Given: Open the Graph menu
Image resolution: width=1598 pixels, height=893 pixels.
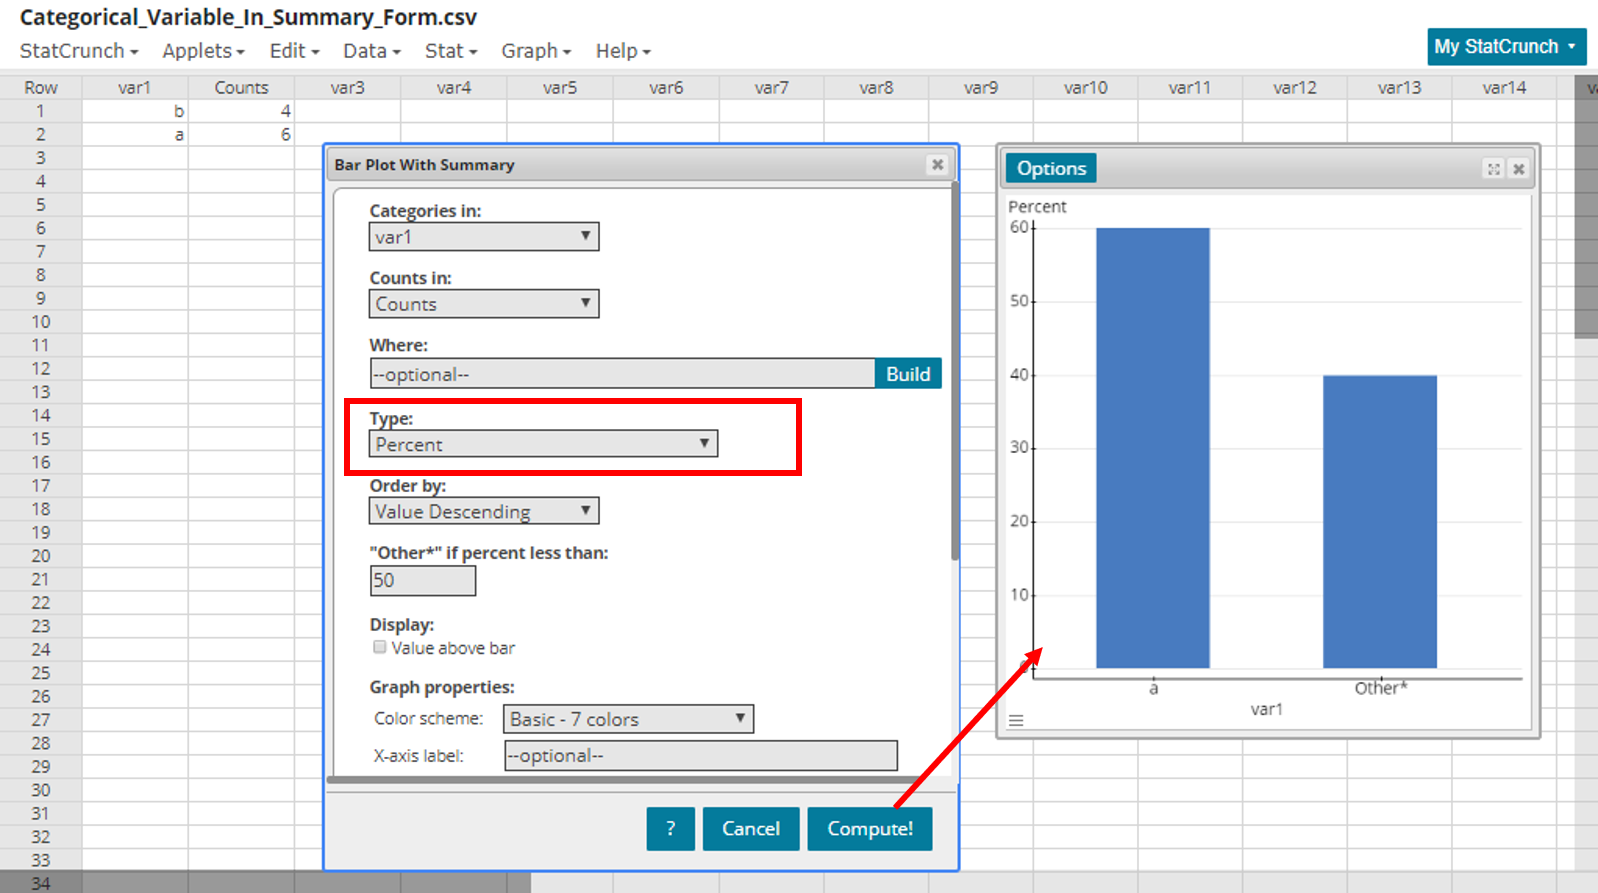Looking at the screenshot, I should [x=536, y=51].
